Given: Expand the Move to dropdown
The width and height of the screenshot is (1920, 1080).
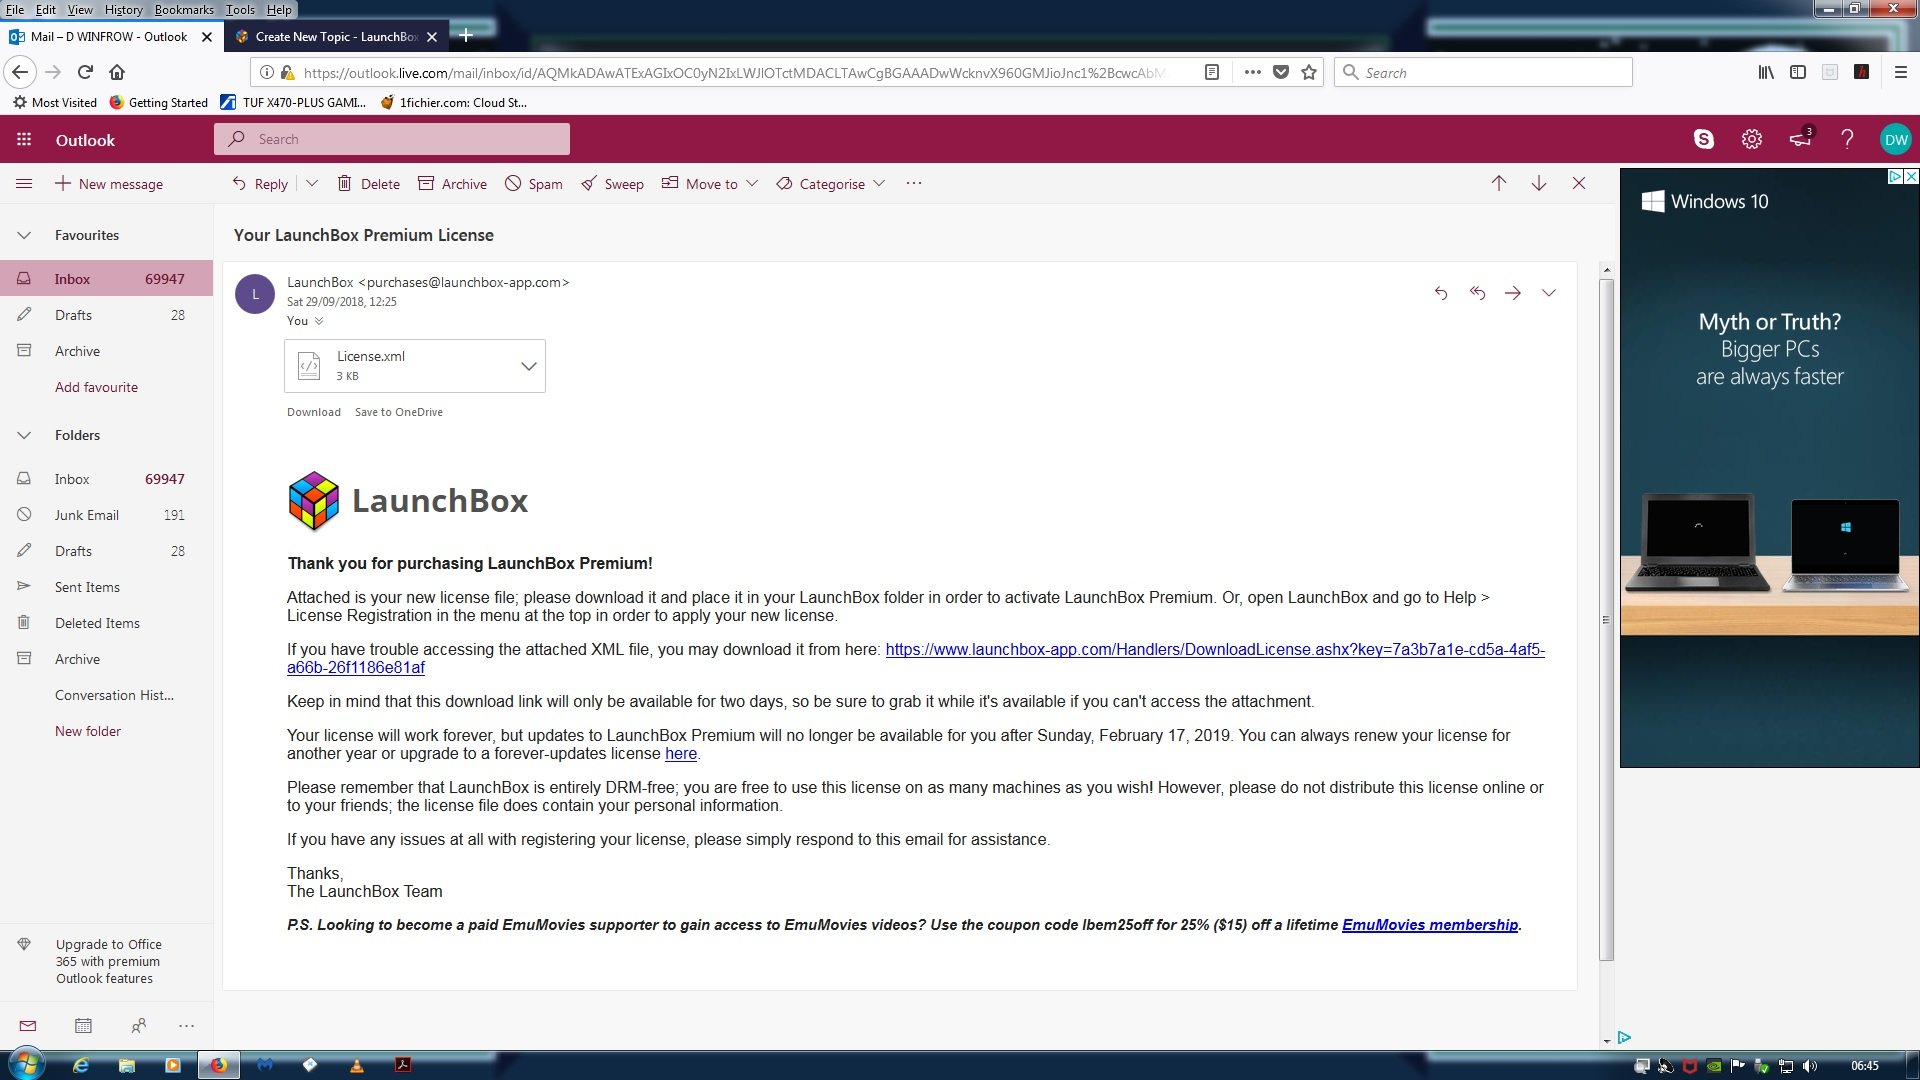Looking at the screenshot, I should 752,184.
